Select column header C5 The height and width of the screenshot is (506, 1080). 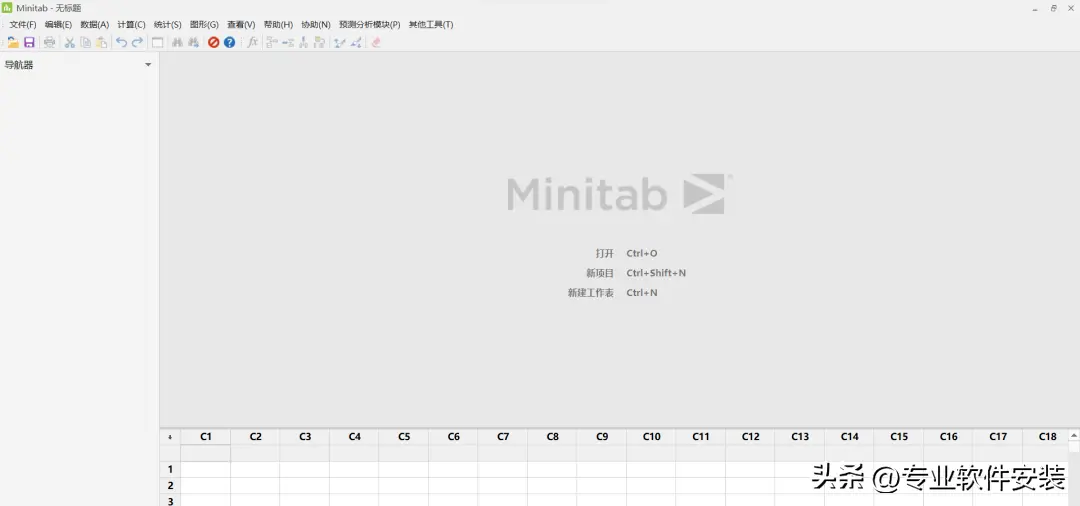point(404,436)
